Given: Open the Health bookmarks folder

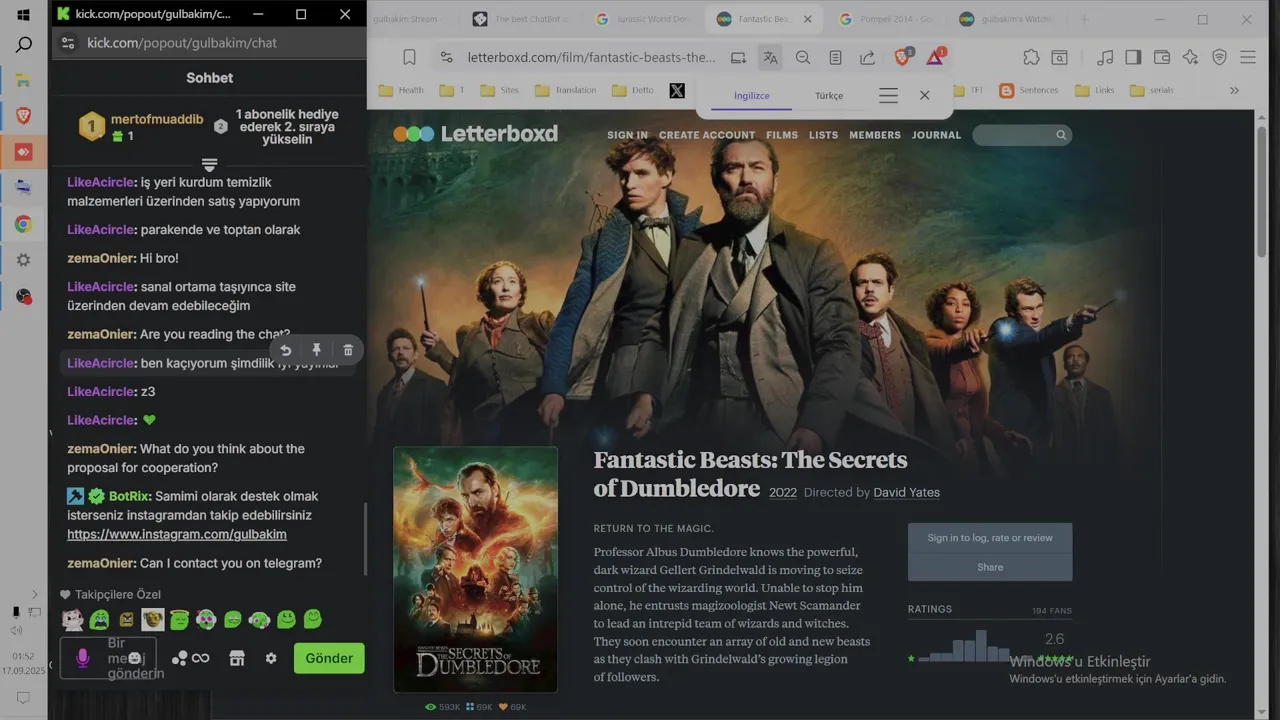Looking at the screenshot, I should click(401, 90).
